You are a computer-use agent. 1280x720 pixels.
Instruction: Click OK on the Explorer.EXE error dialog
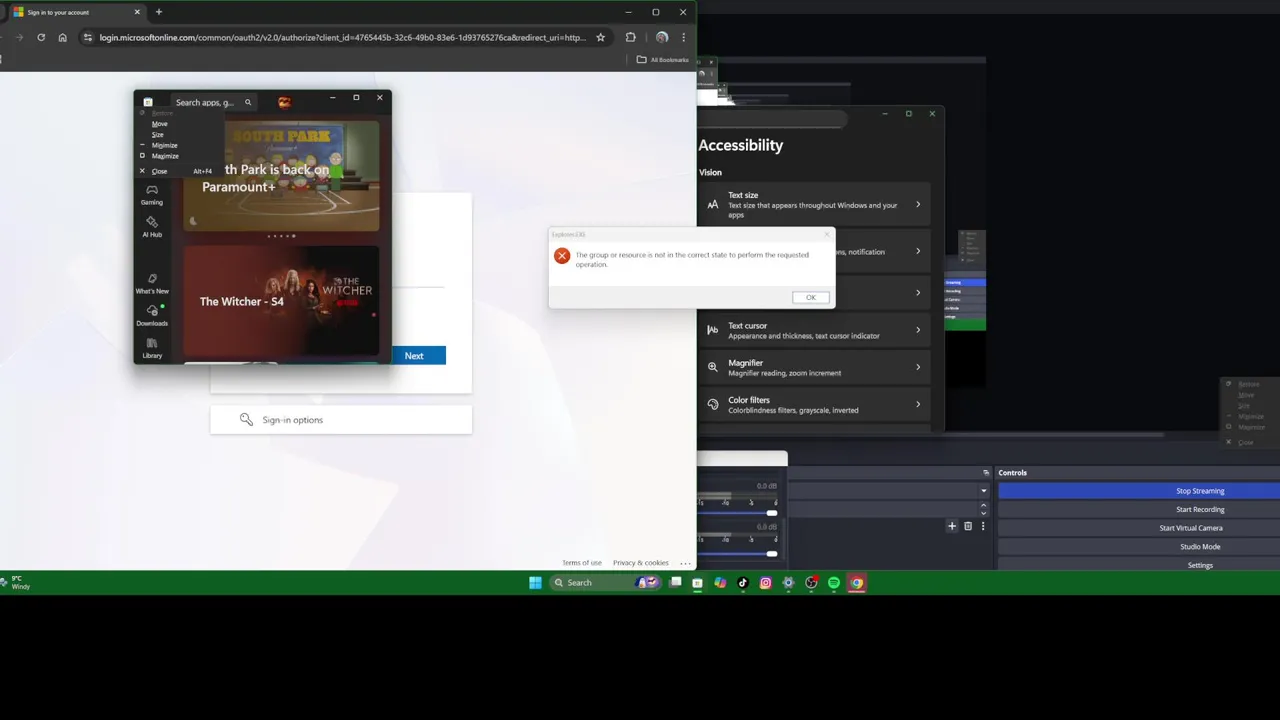(x=810, y=297)
